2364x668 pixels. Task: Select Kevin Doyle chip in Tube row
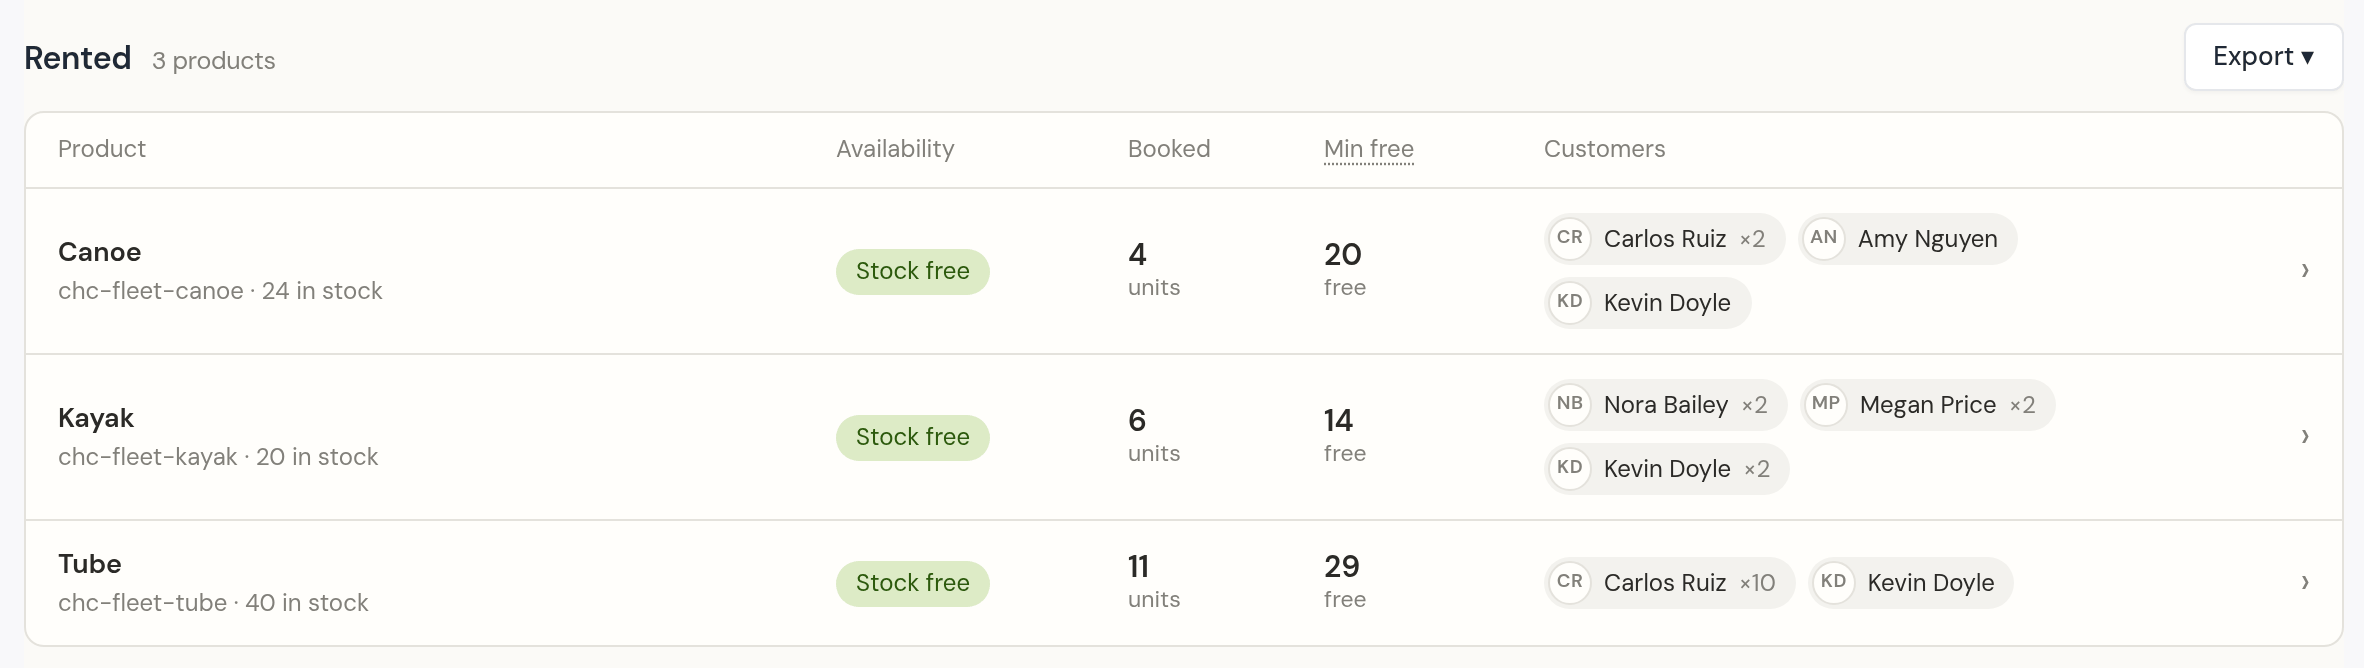coord(1911,583)
